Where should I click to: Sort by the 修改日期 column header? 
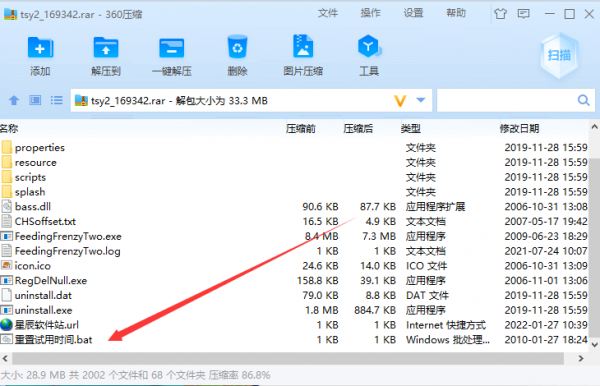[519, 129]
